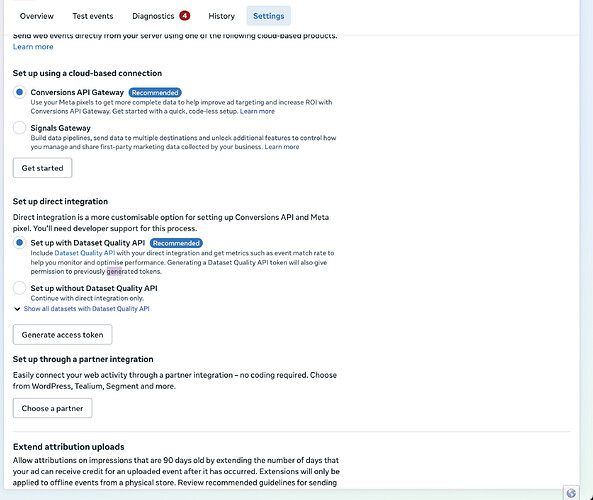Screen dimensions: 593x500
Task: Click the Get started button
Action: [42, 168]
